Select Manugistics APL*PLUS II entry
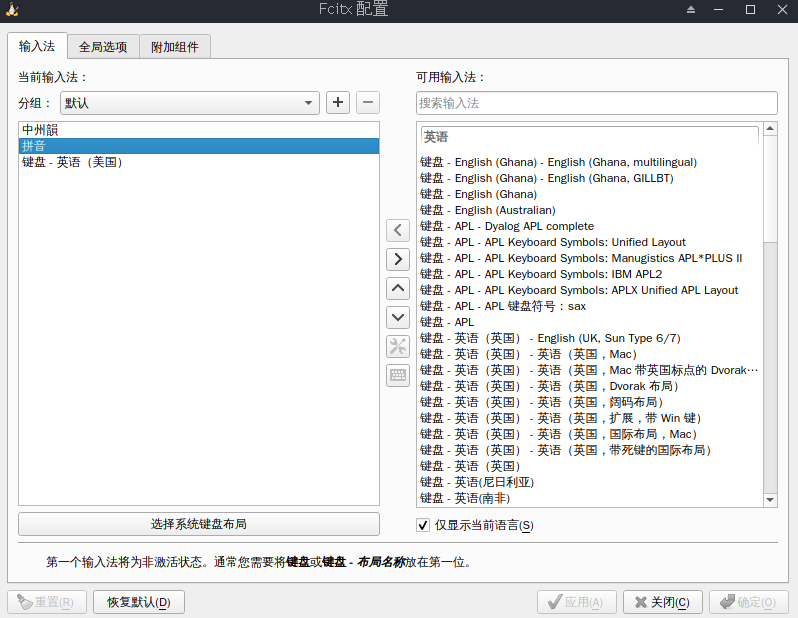This screenshot has width=798, height=618. [x=590, y=258]
